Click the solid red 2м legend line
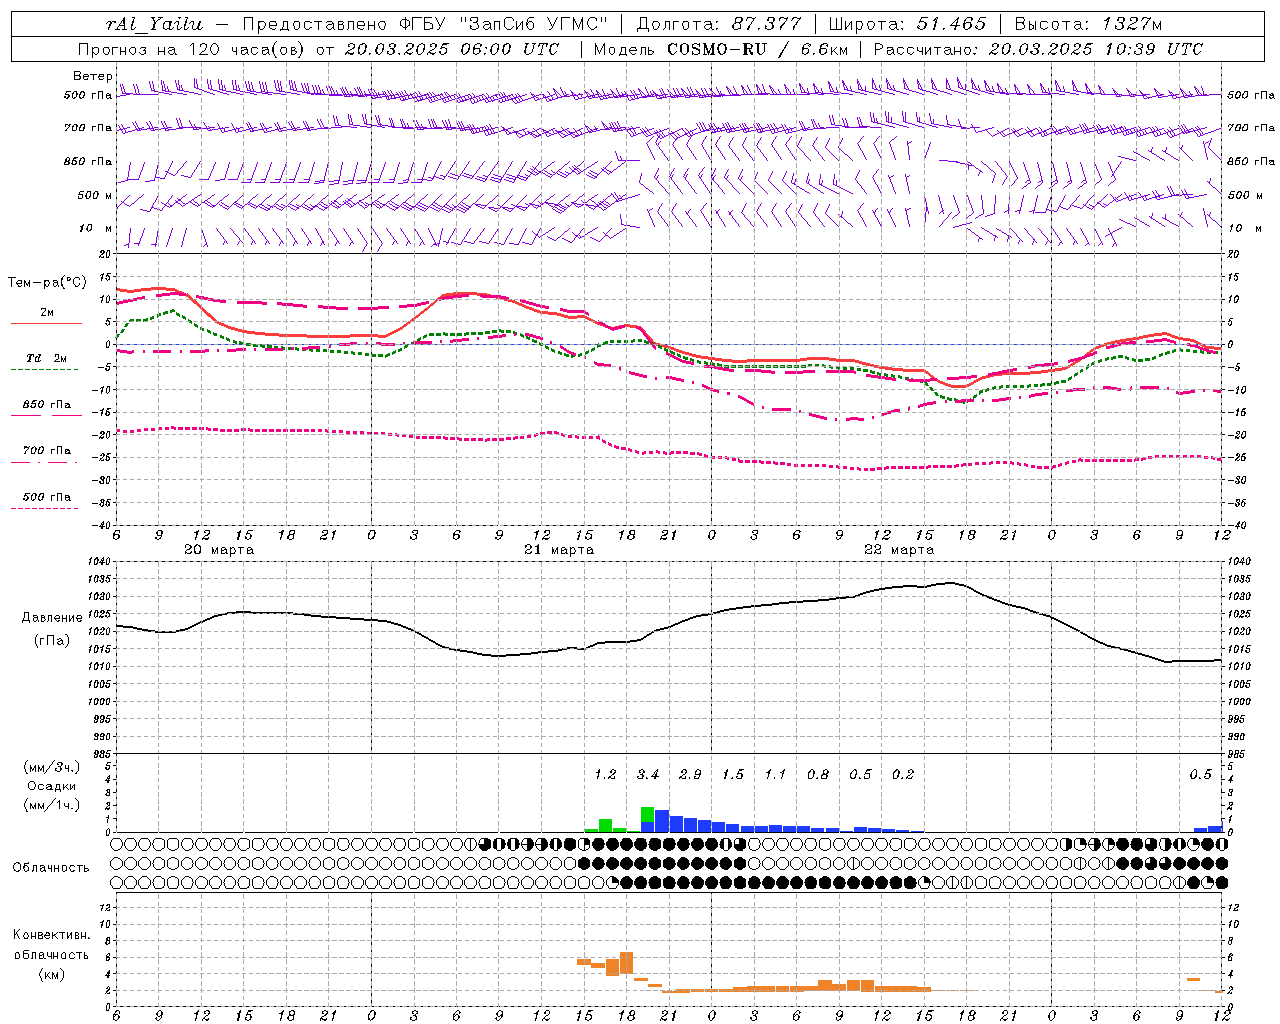Viewport: 1280px width, 1024px height. tap(46, 323)
